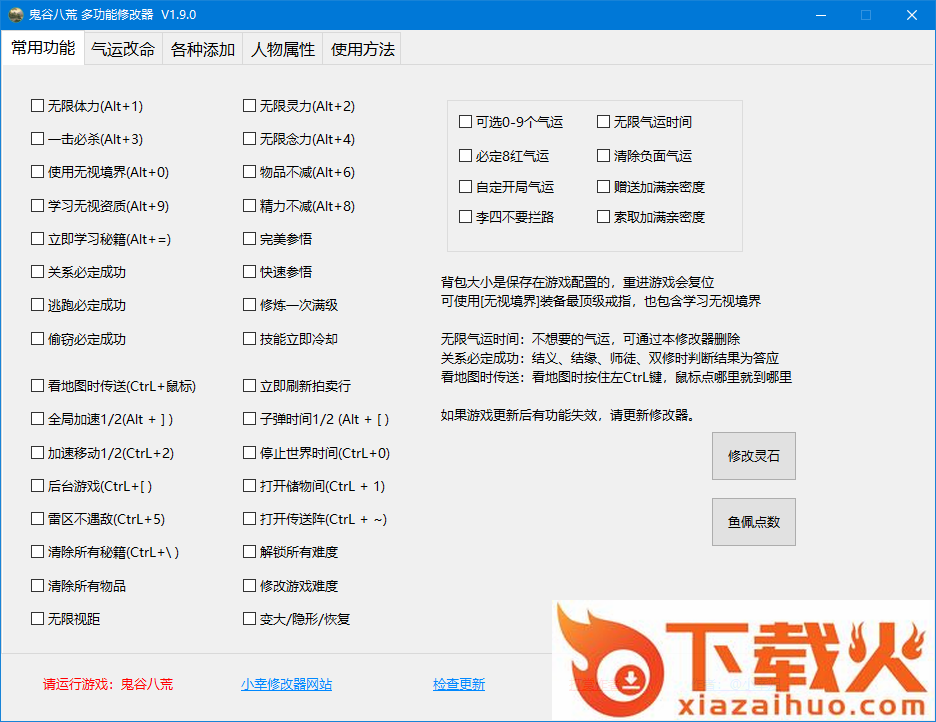The height and width of the screenshot is (722, 936).
Task: Close the trainer window
Action: (912, 15)
